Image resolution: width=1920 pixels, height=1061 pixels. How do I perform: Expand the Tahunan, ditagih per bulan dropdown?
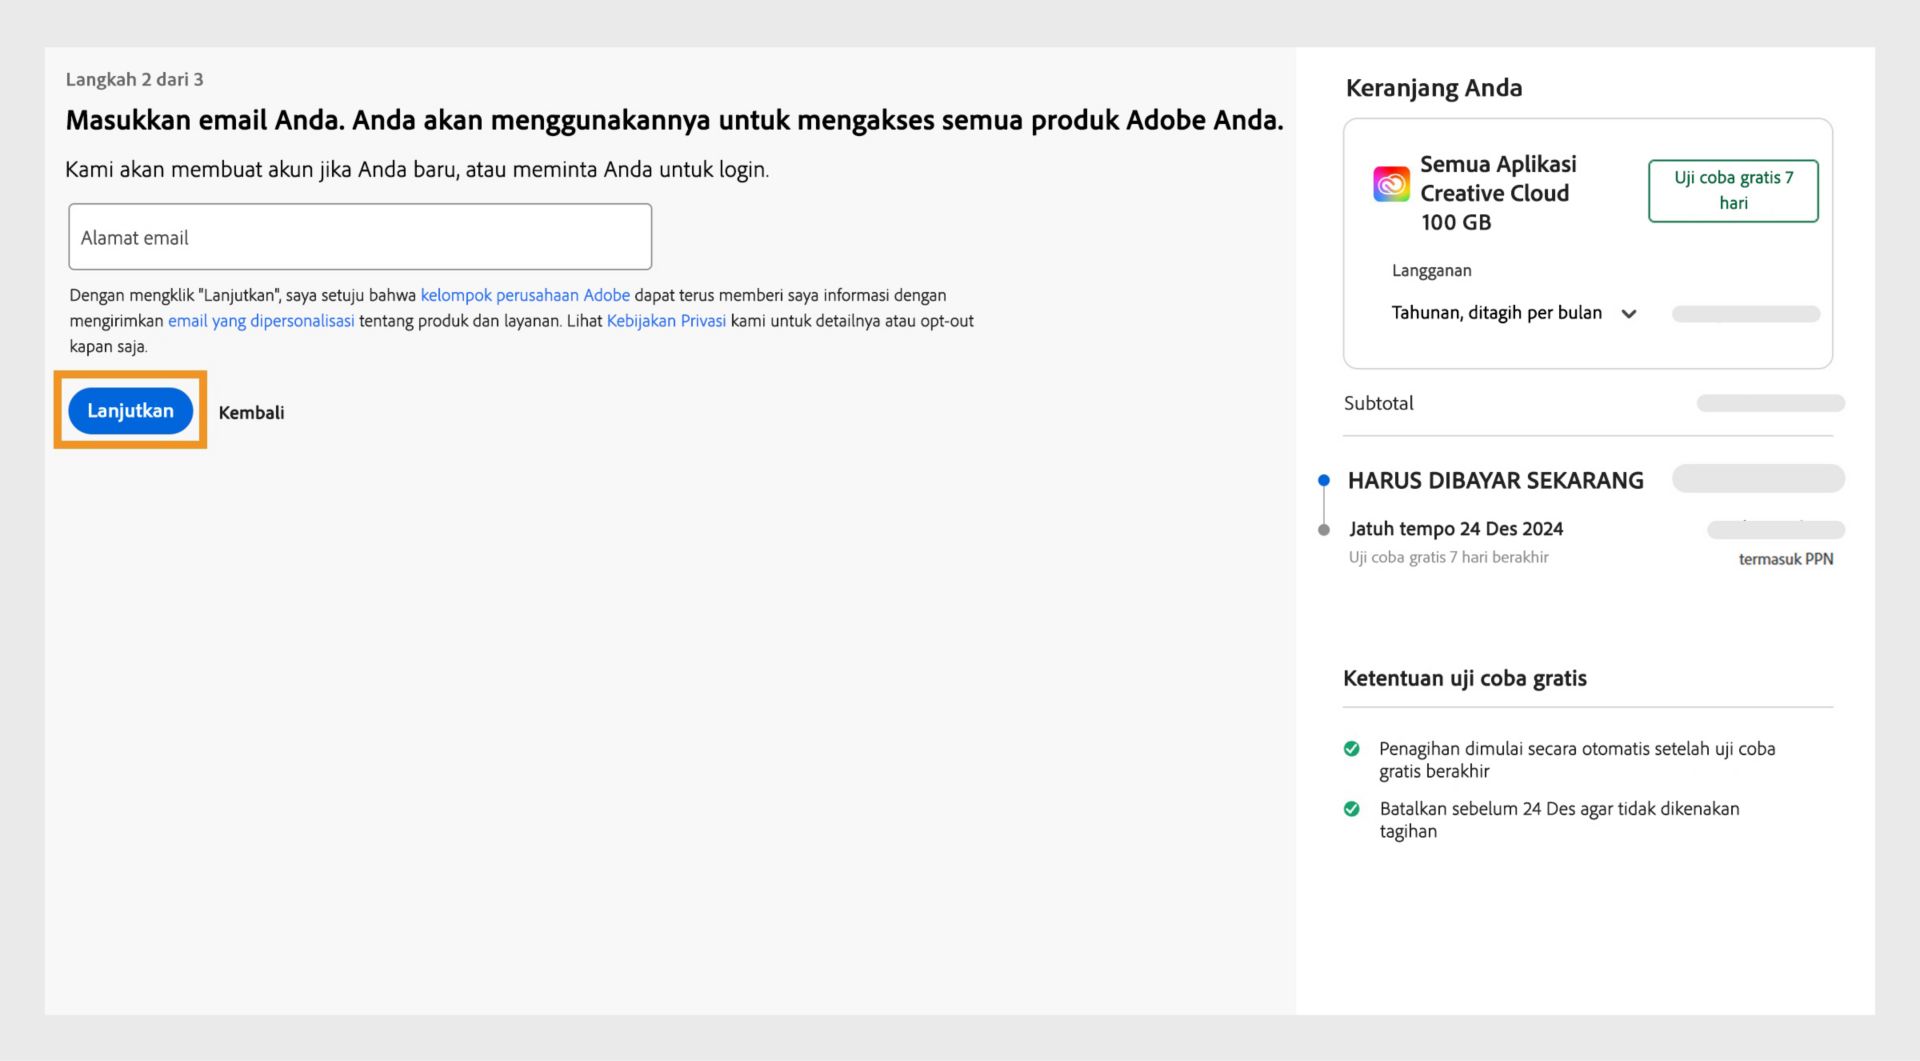click(1513, 313)
